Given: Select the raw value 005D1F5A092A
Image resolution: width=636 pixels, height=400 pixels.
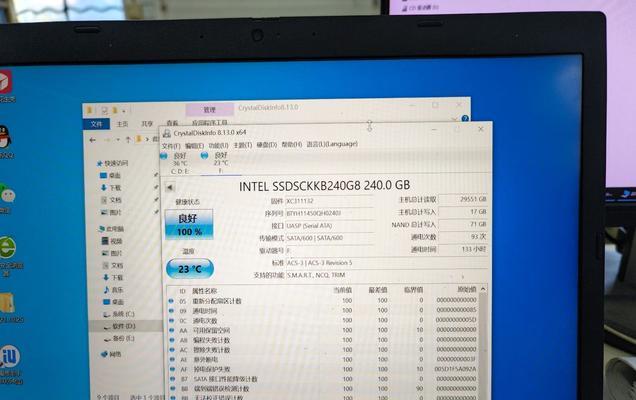Looking at the screenshot, I should pos(455,369).
